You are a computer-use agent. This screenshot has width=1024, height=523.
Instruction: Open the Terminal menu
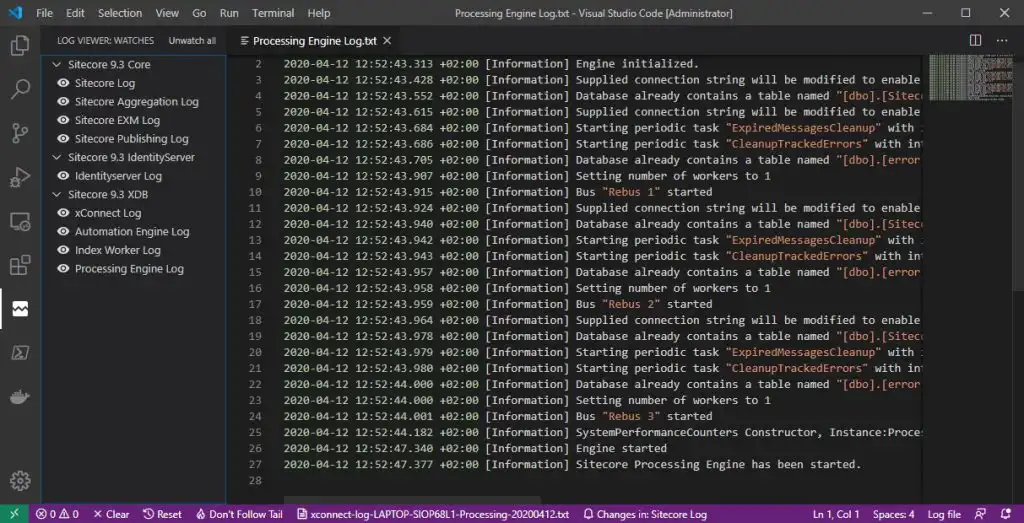point(273,13)
